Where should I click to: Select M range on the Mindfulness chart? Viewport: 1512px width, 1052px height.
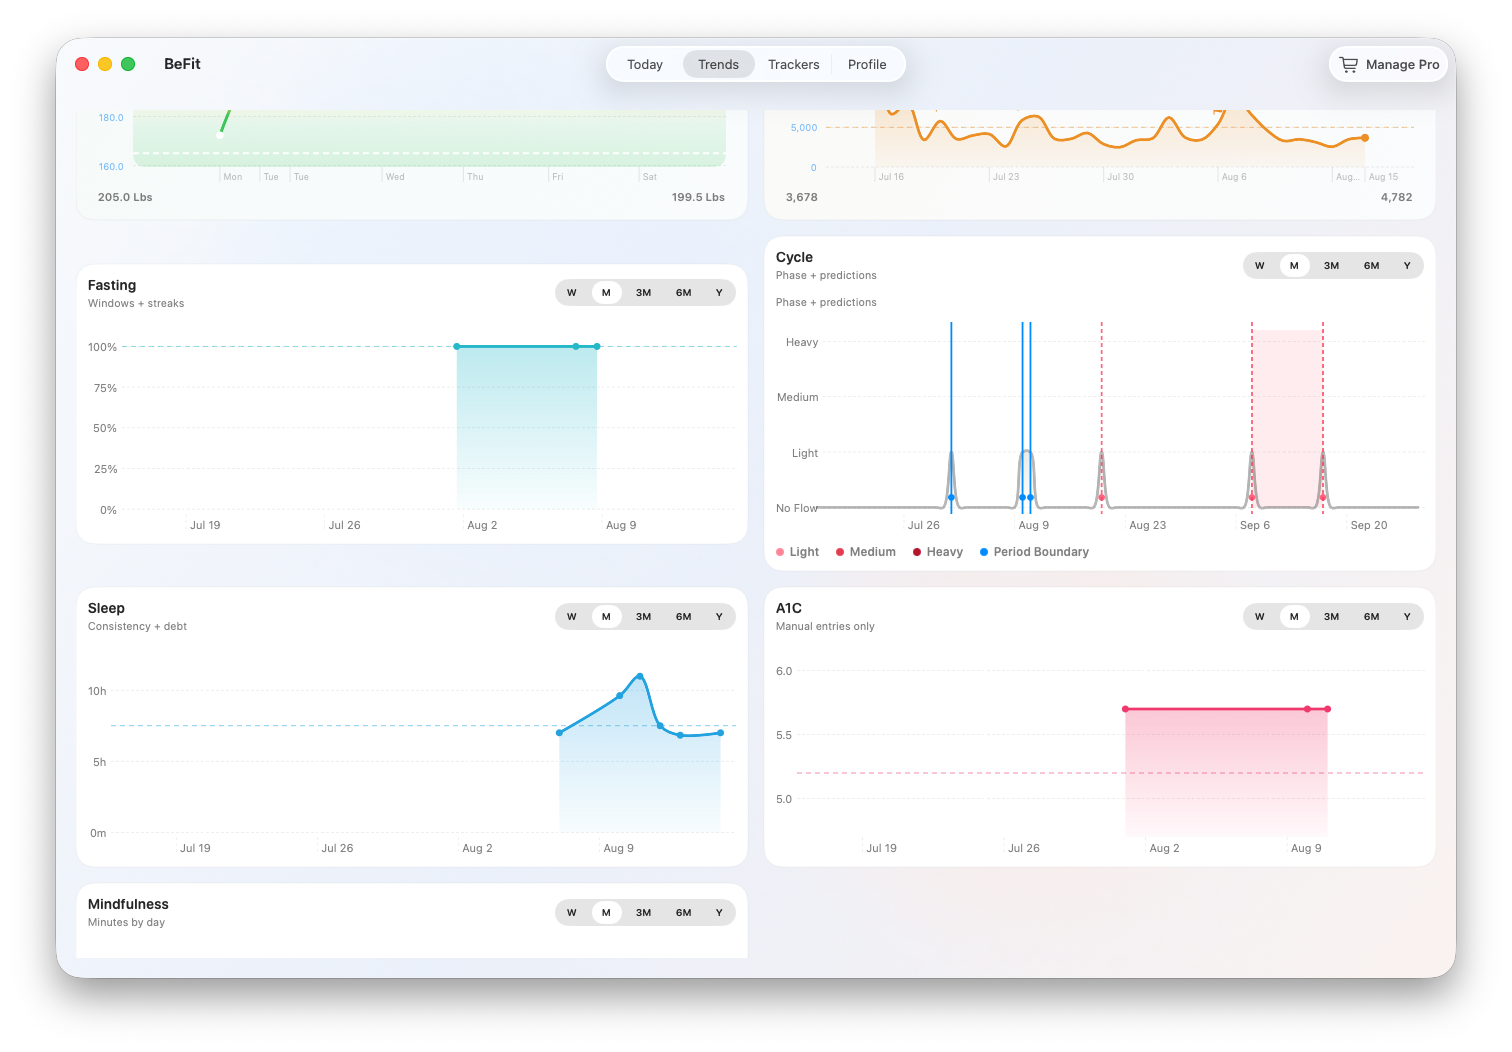pyautogui.click(x=606, y=913)
